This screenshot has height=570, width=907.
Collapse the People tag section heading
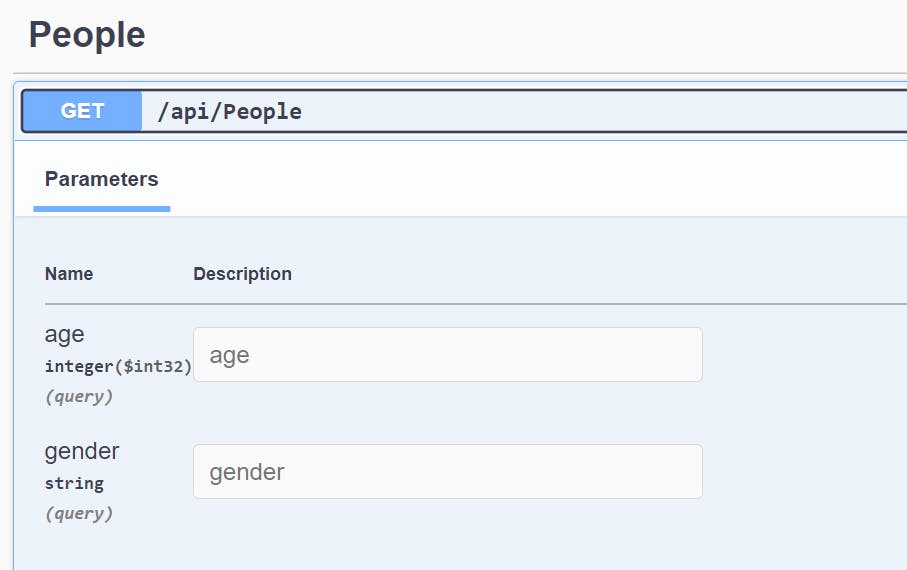pos(87,35)
